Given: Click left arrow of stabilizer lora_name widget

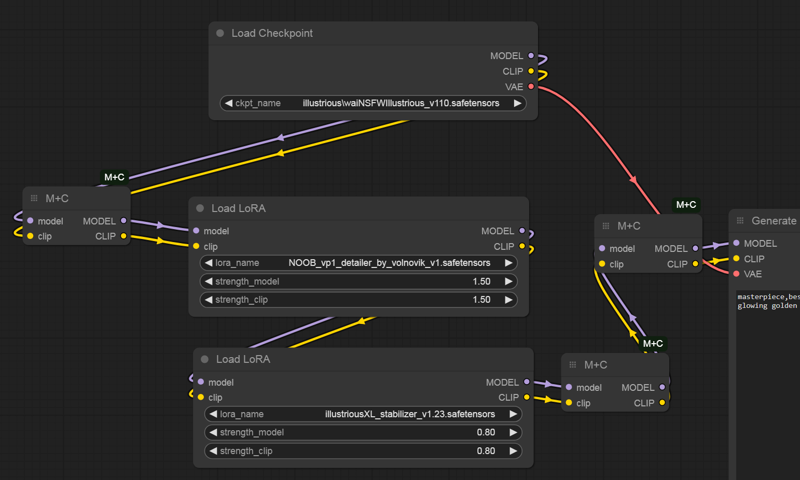Looking at the screenshot, I should pyautogui.click(x=213, y=414).
